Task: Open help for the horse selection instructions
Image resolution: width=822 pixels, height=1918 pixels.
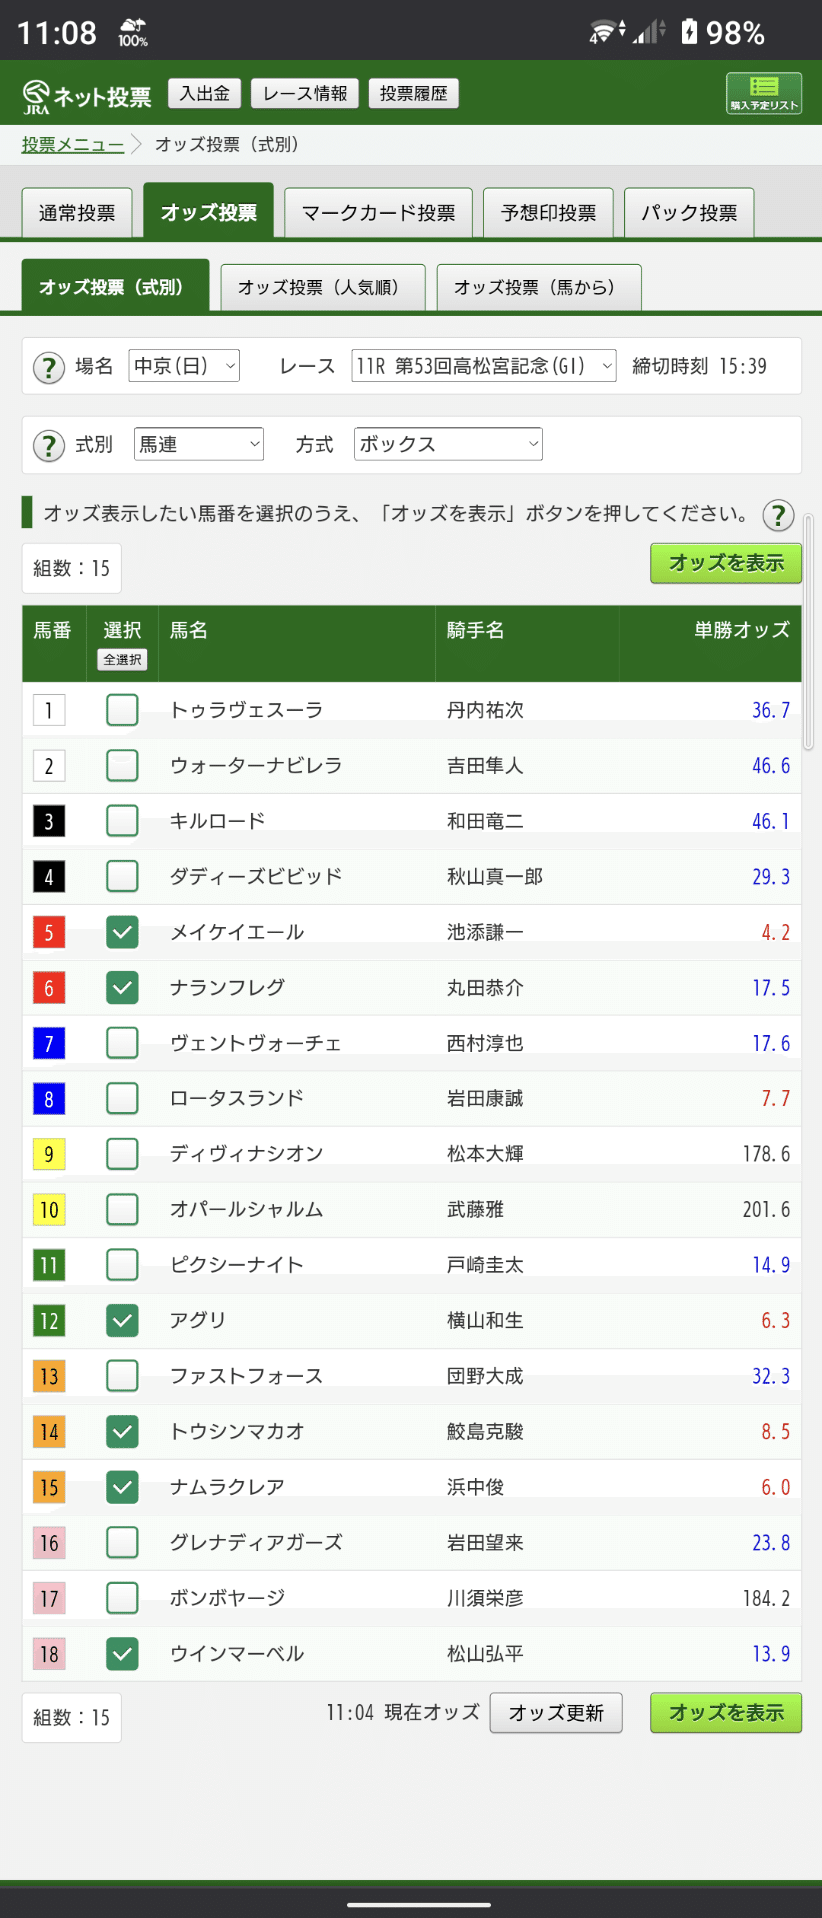Action: (779, 516)
